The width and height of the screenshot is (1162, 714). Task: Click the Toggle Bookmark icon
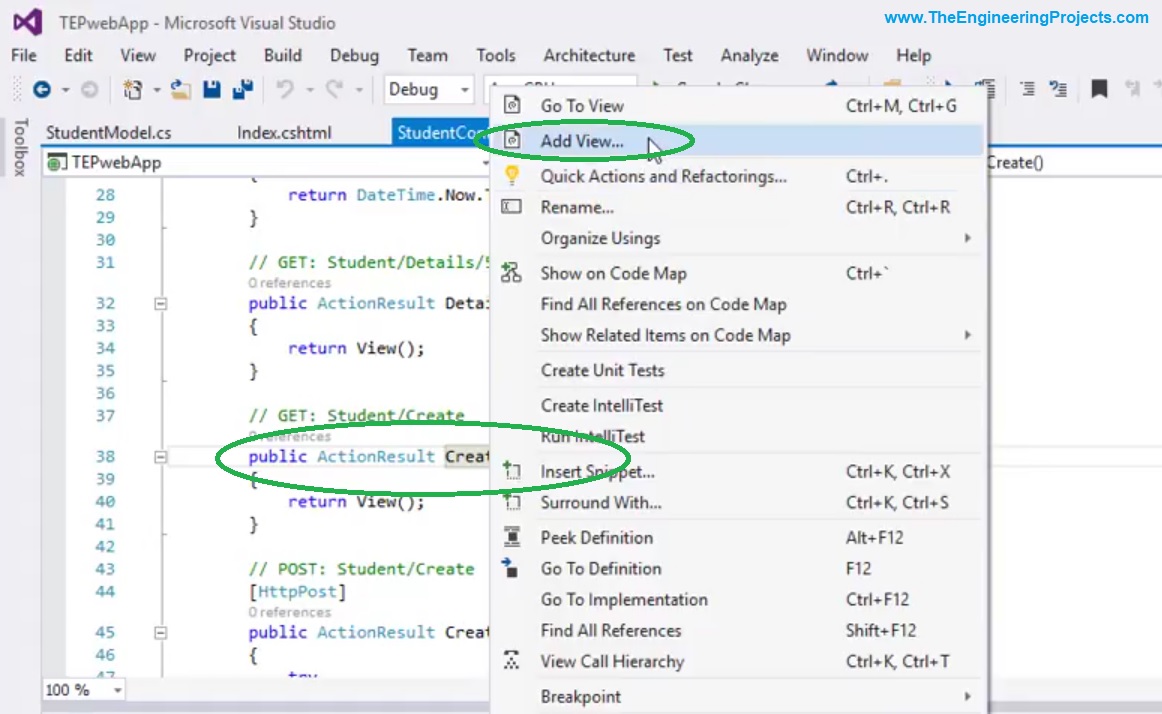click(1099, 88)
